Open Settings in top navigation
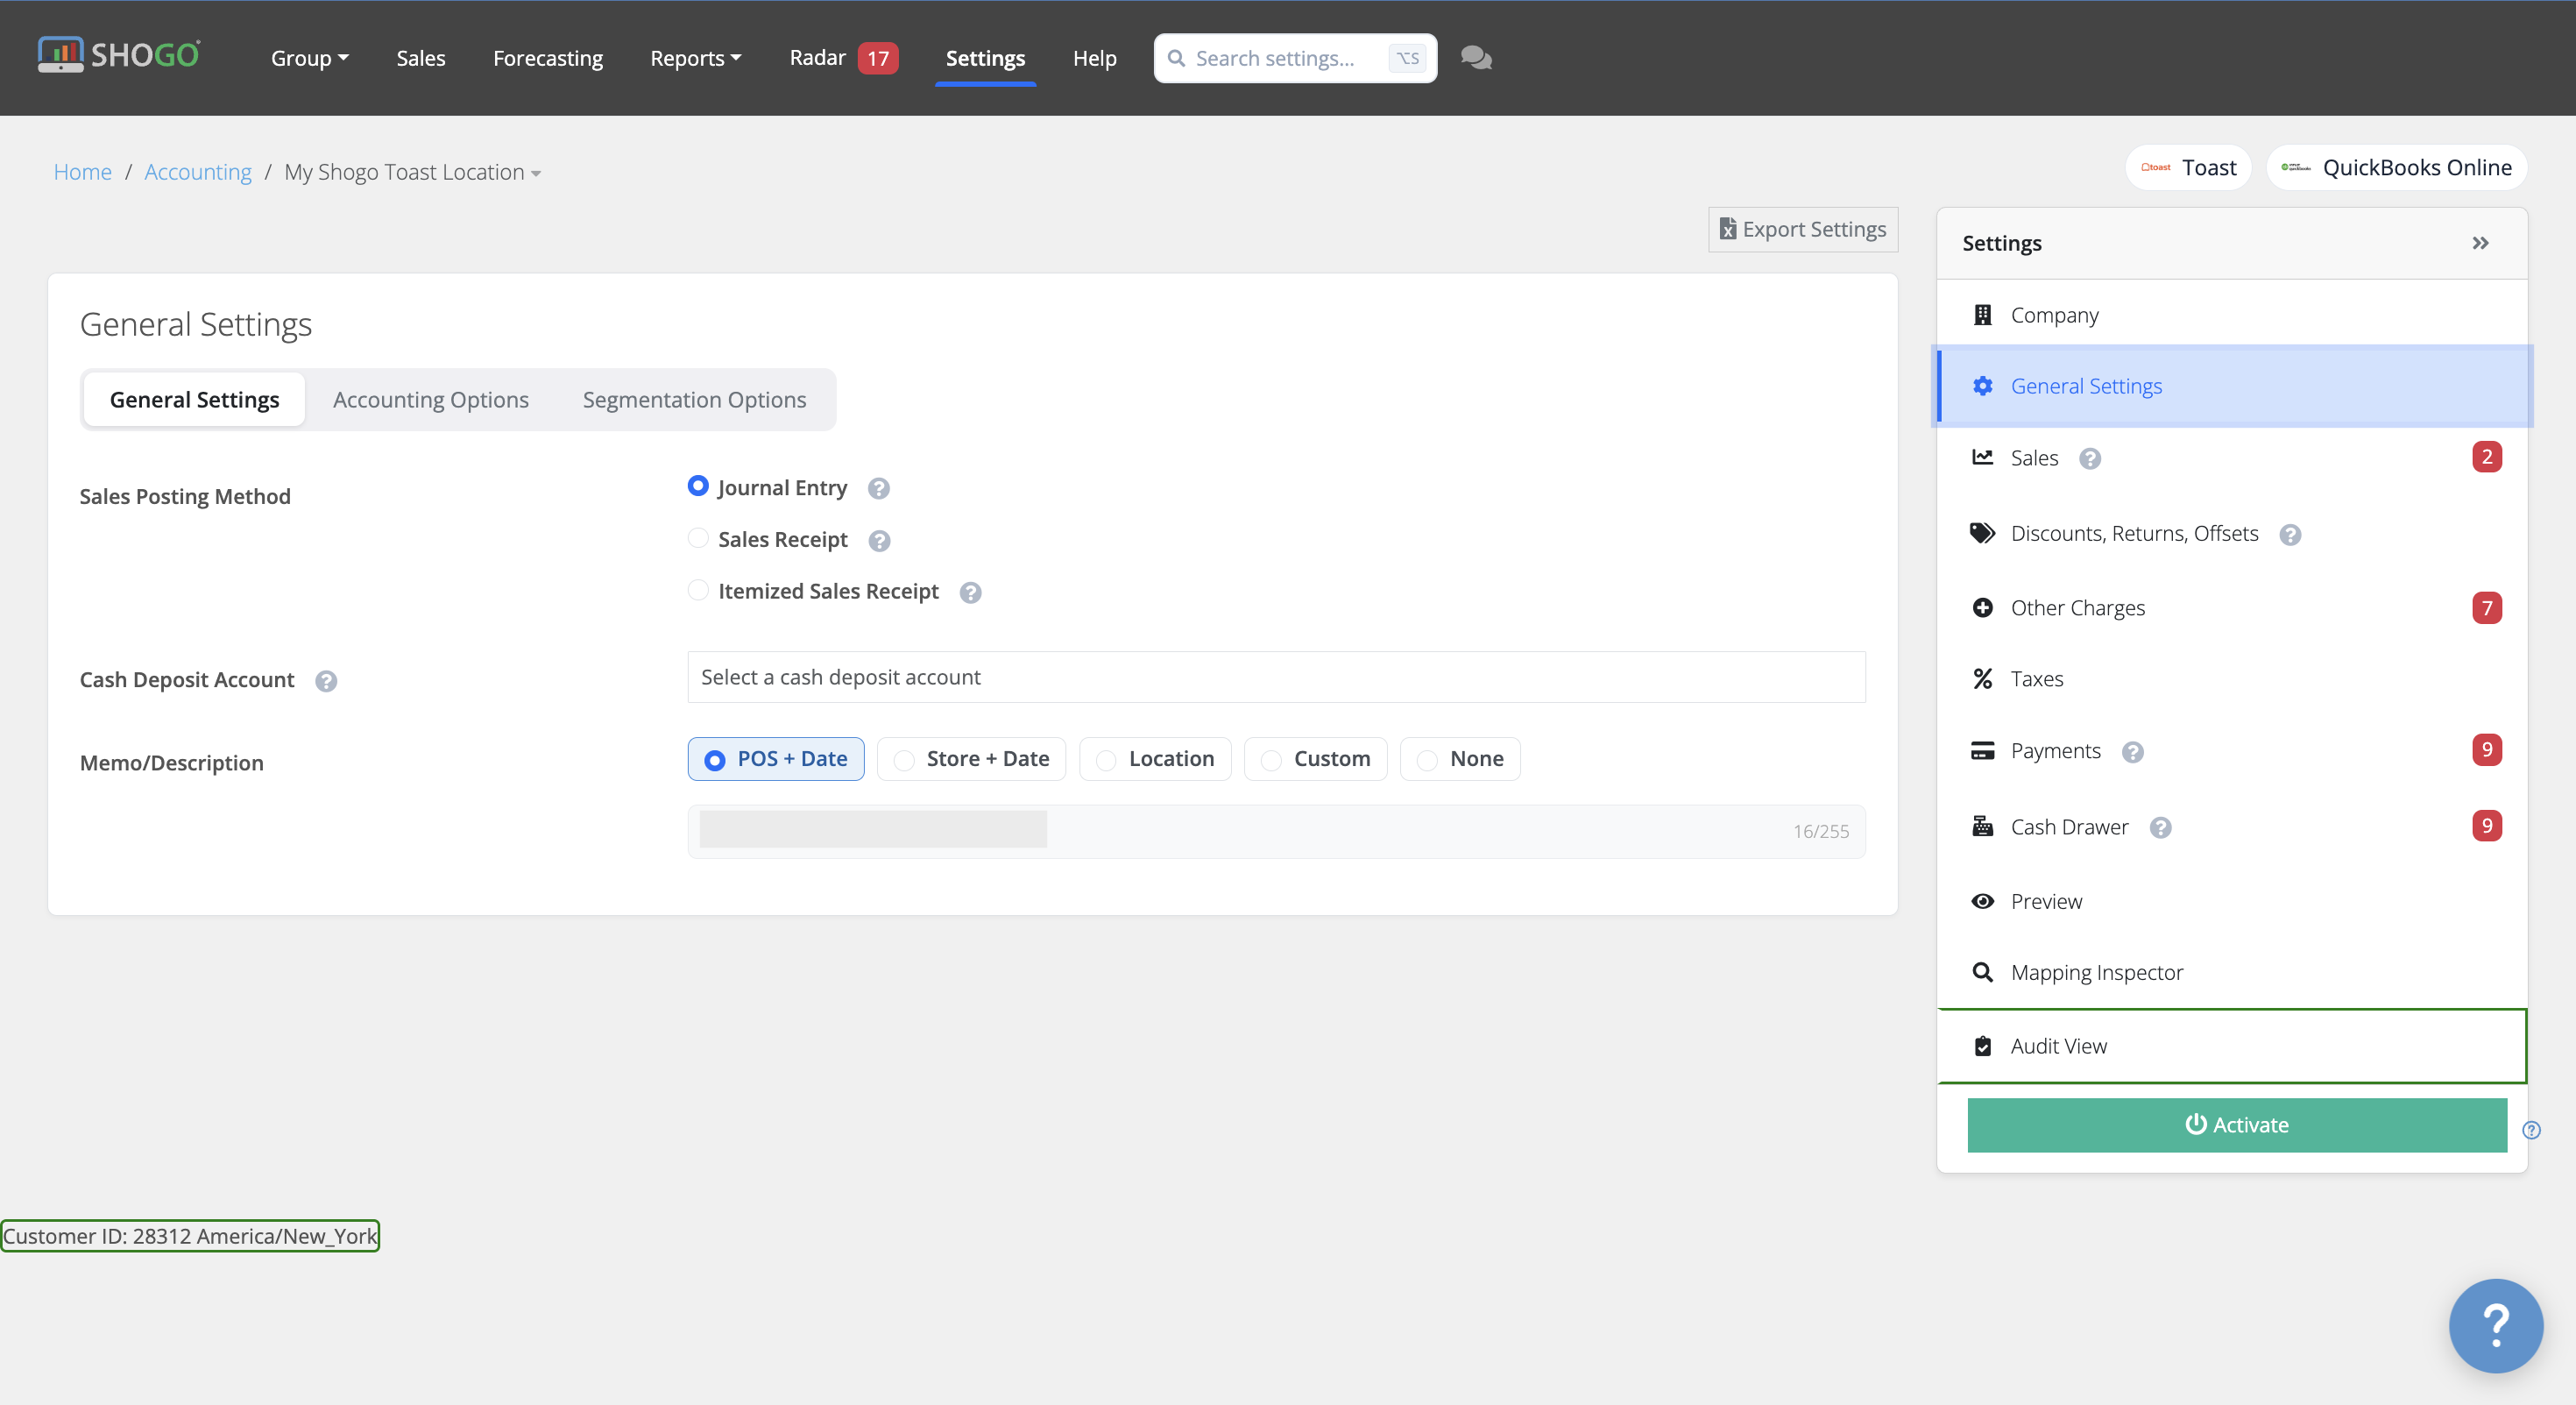This screenshot has width=2576, height=1405. (x=985, y=58)
